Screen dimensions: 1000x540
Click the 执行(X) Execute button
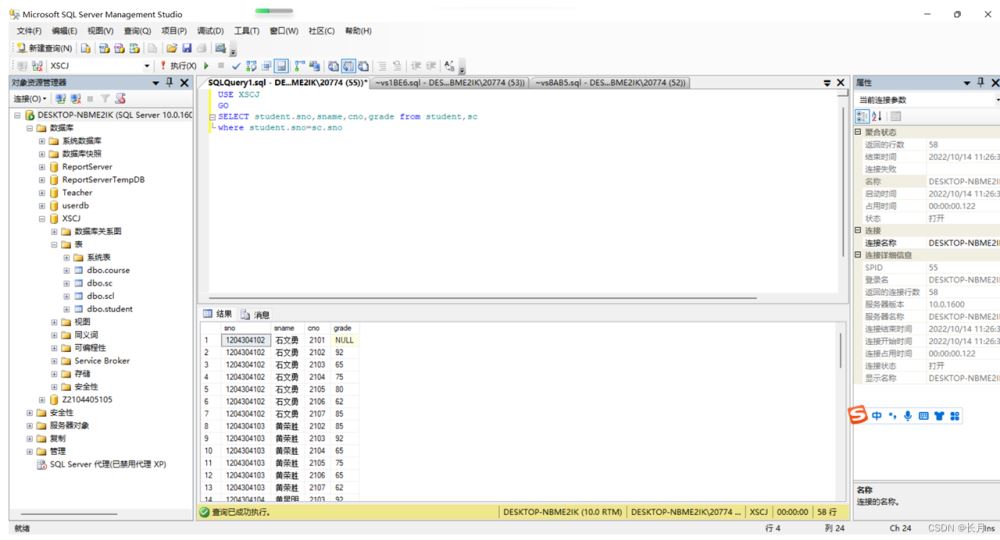coord(179,66)
